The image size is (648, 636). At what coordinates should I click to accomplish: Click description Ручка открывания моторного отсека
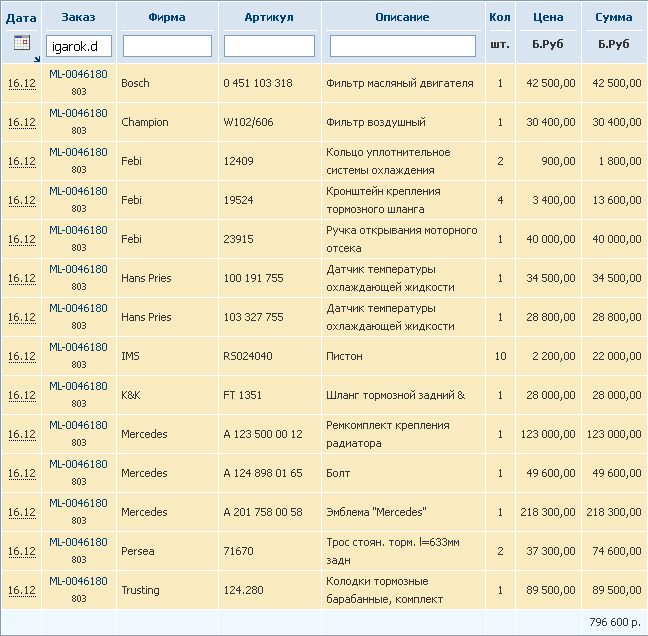tap(402, 239)
